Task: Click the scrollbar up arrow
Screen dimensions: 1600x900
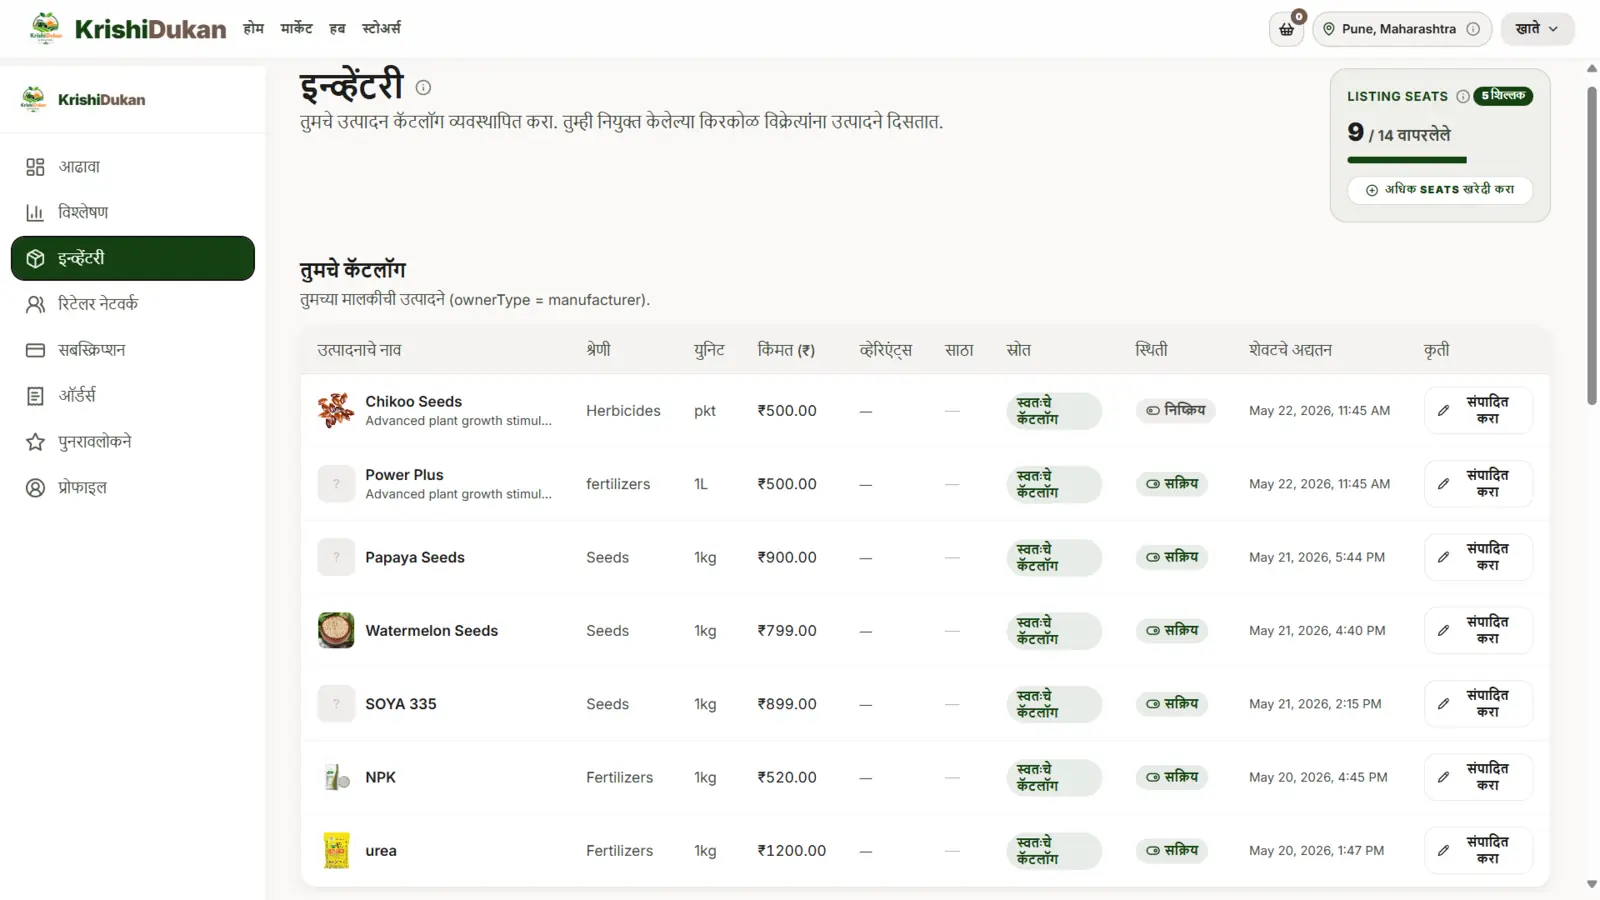Action: 1592,69
